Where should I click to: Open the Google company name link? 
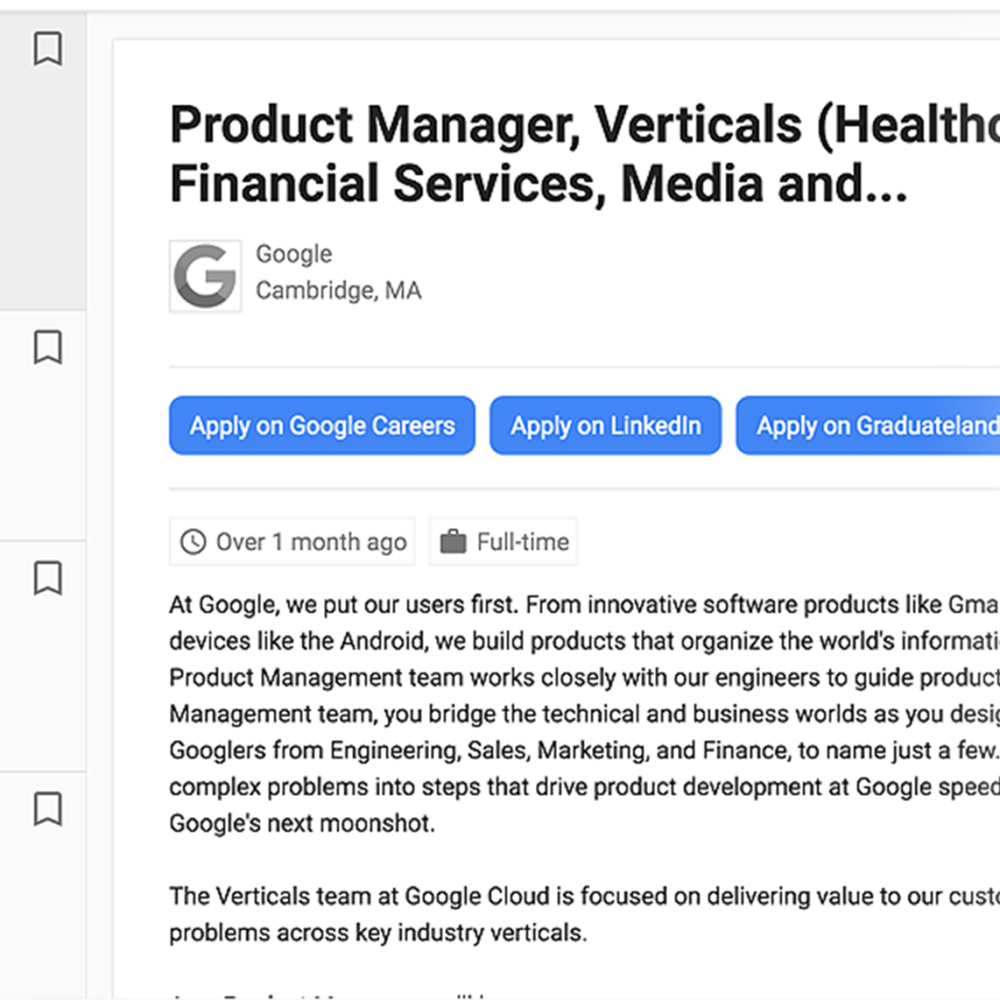click(x=294, y=254)
